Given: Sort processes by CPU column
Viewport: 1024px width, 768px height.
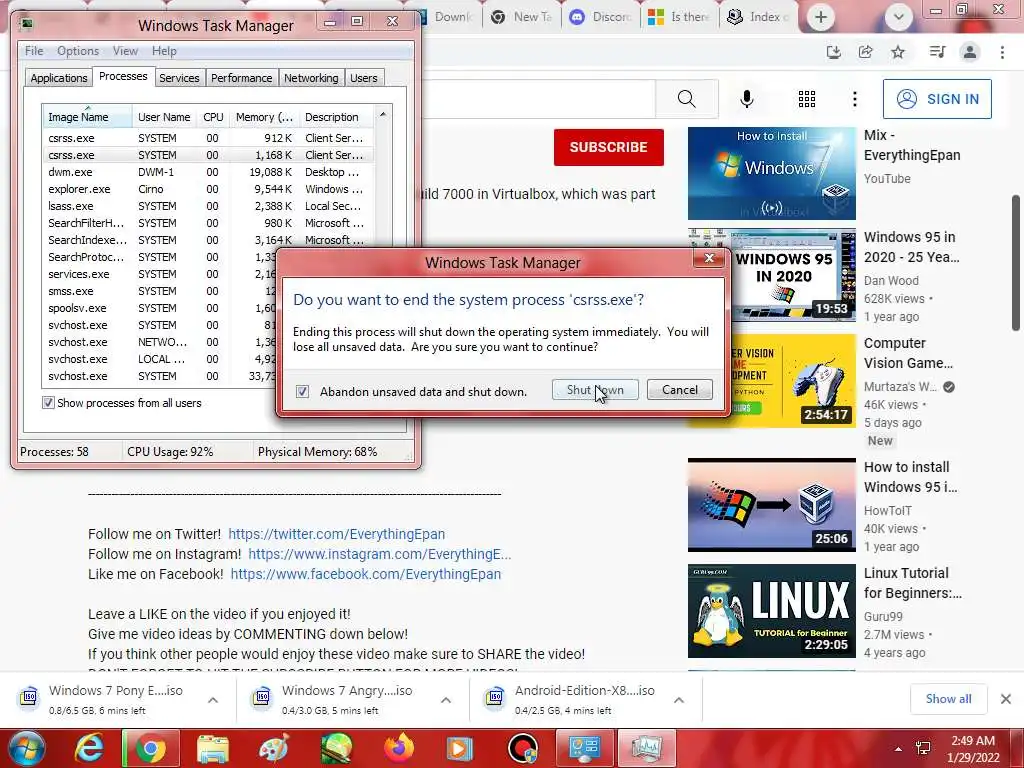Looking at the screenshot, I should pyautogui.click(x=213, y=117).
